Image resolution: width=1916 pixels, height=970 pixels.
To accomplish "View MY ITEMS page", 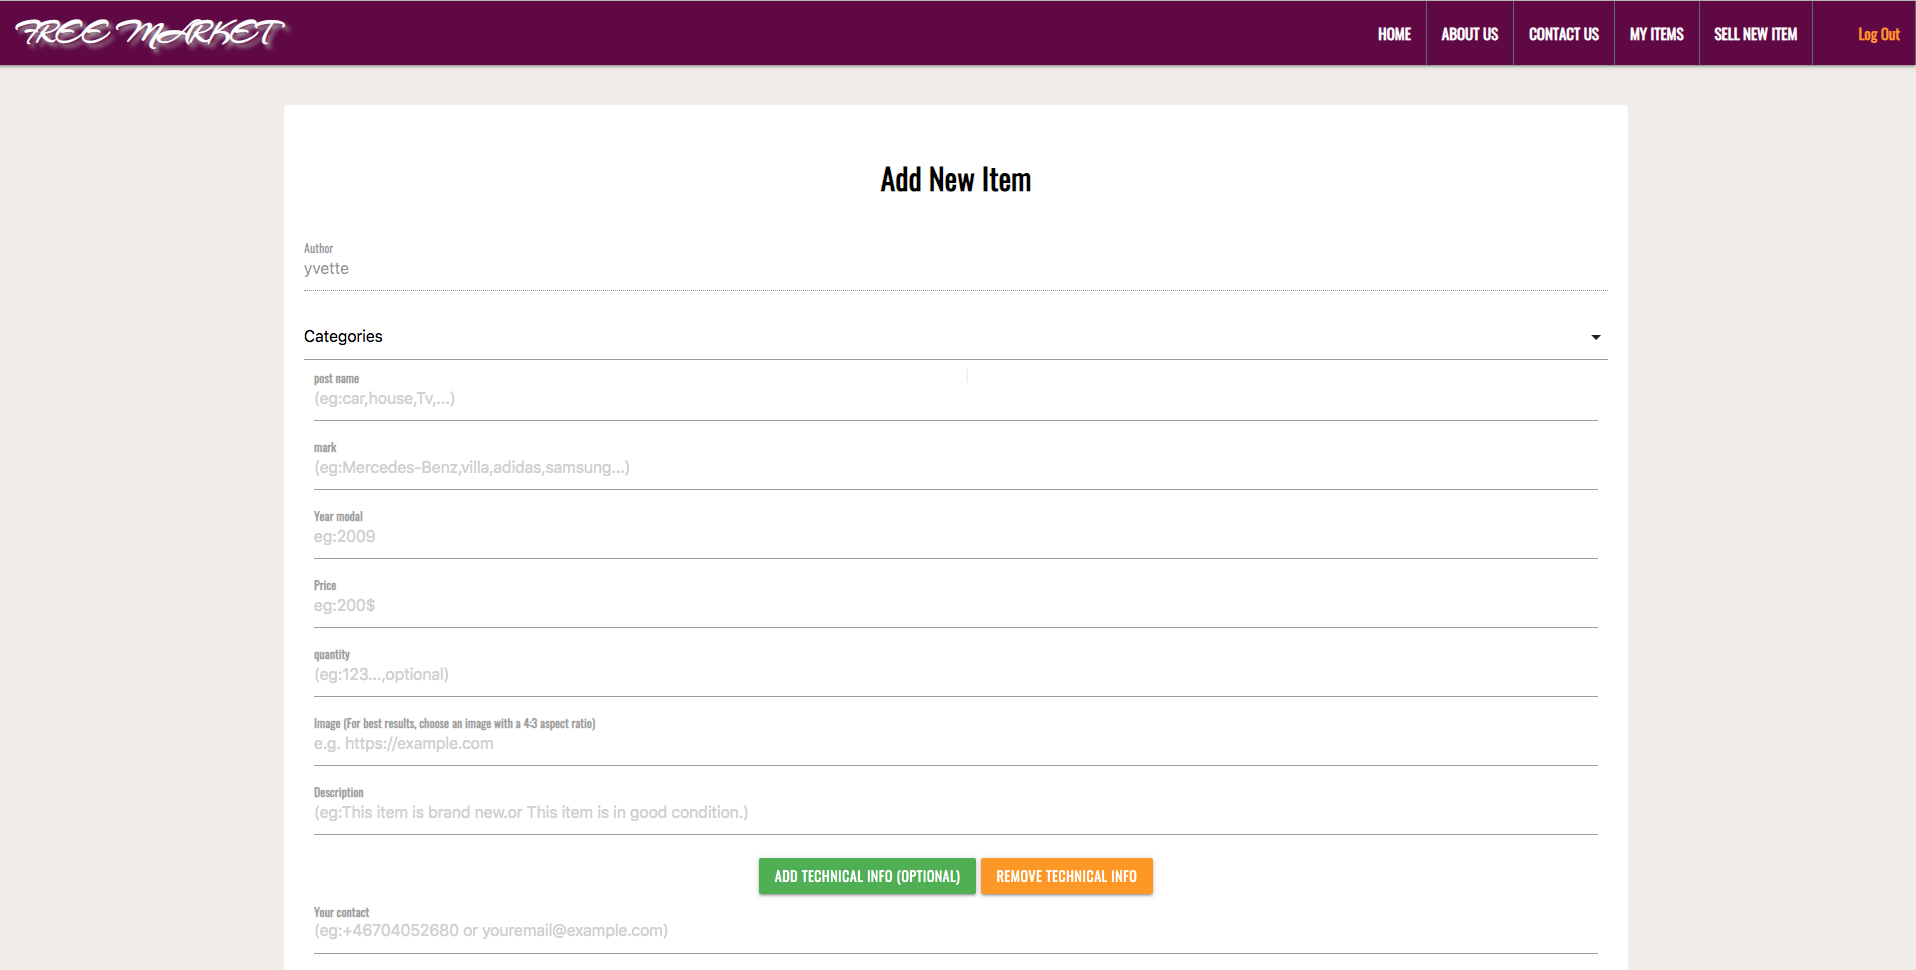I will (1656, 34).
